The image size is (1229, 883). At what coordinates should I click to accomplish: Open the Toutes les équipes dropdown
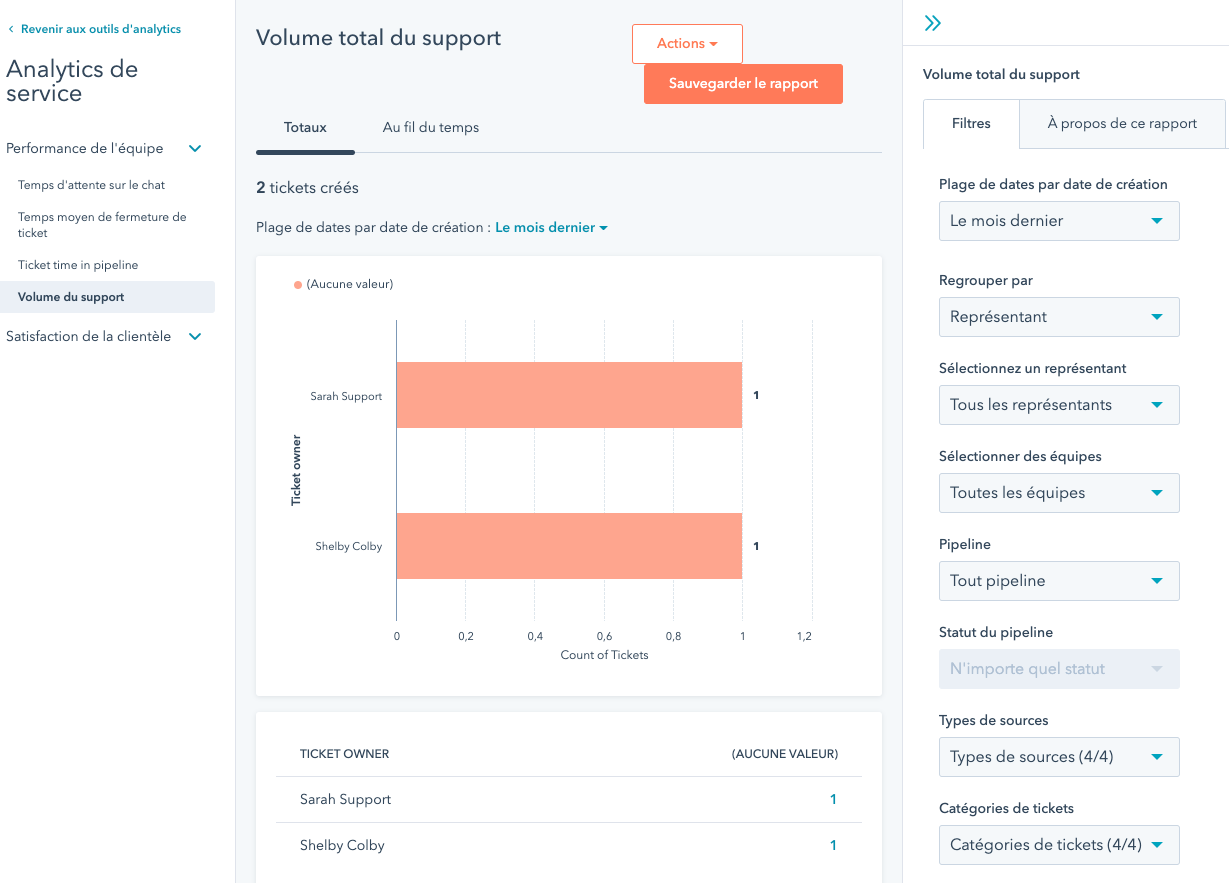click(1058, 493)
